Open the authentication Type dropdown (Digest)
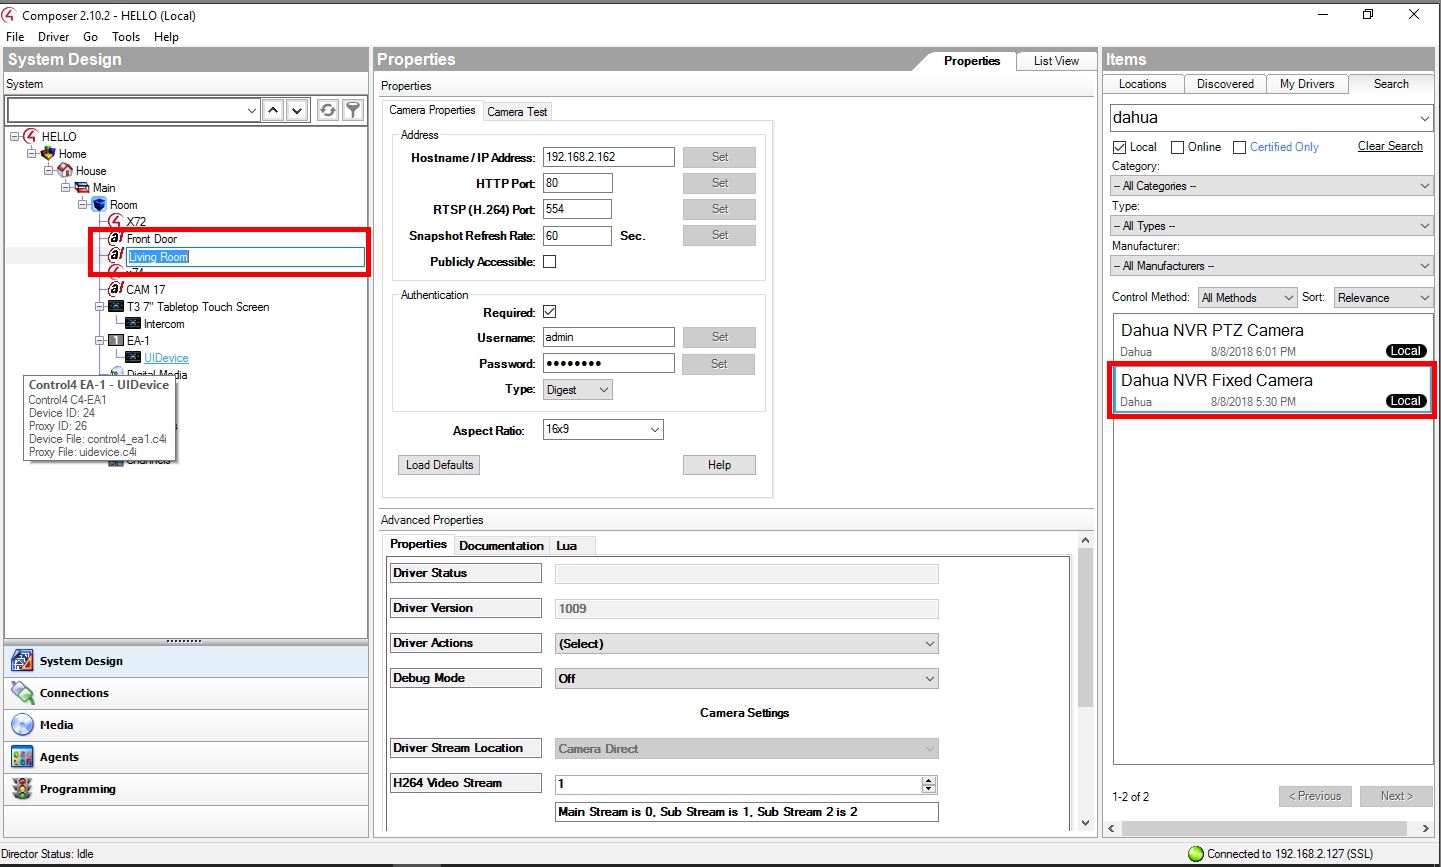This screenshot has width=1441, height=867. (x=577, y=390)
